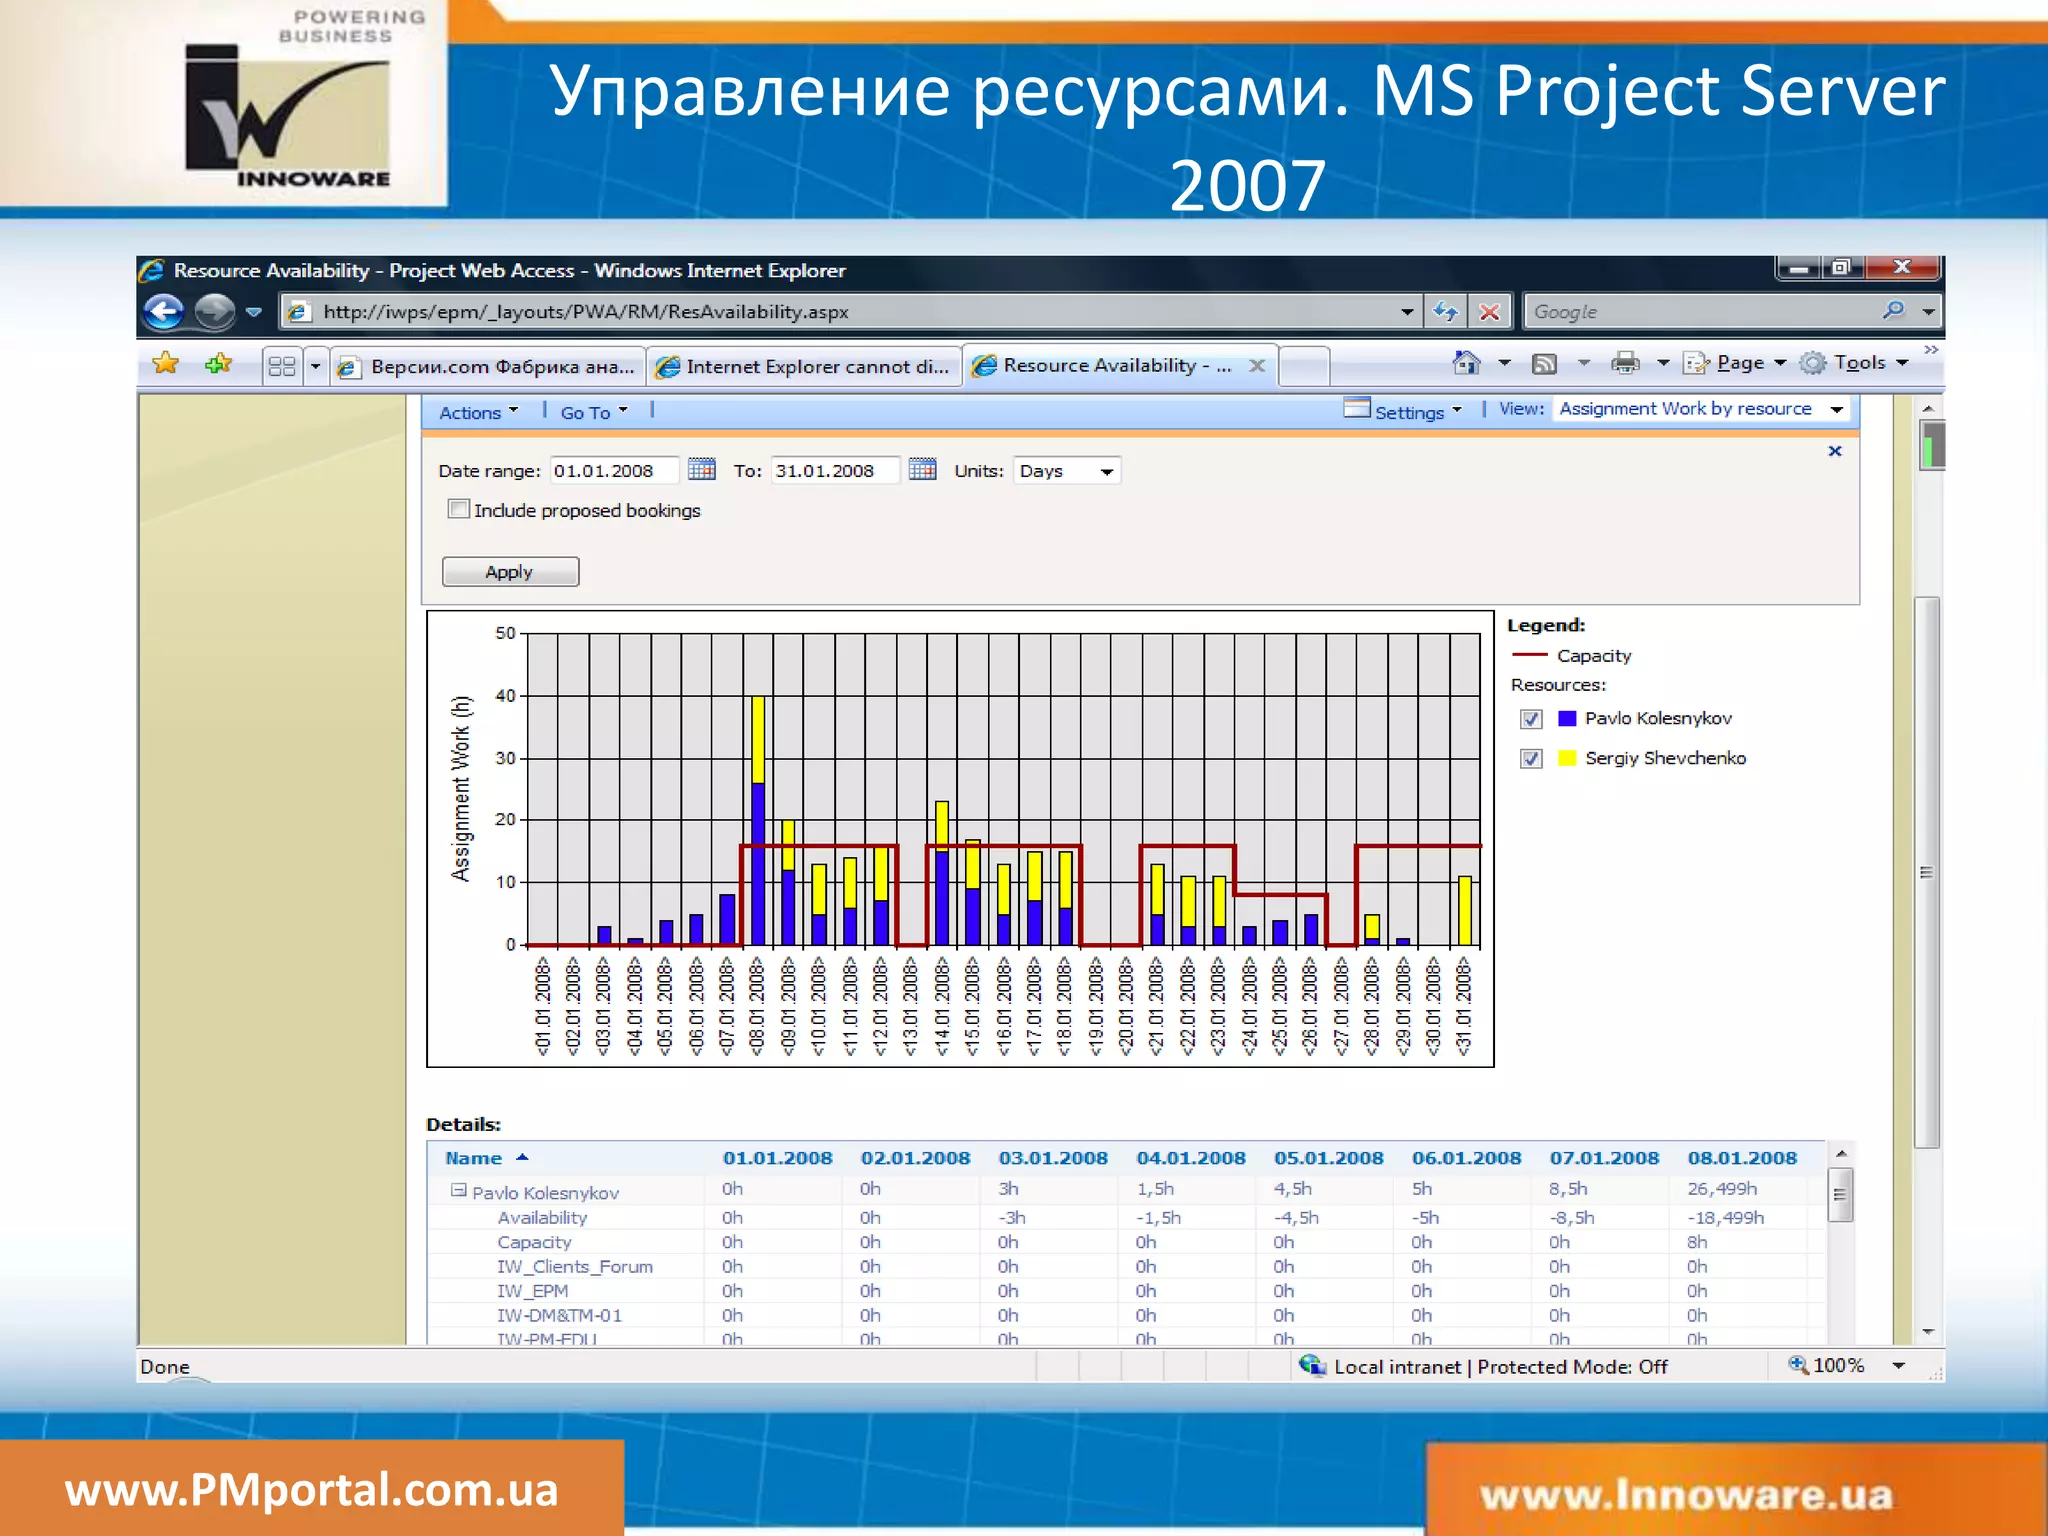Click the Google search box
This screenshot has width=2048, height=1536.
[1700, 312]
